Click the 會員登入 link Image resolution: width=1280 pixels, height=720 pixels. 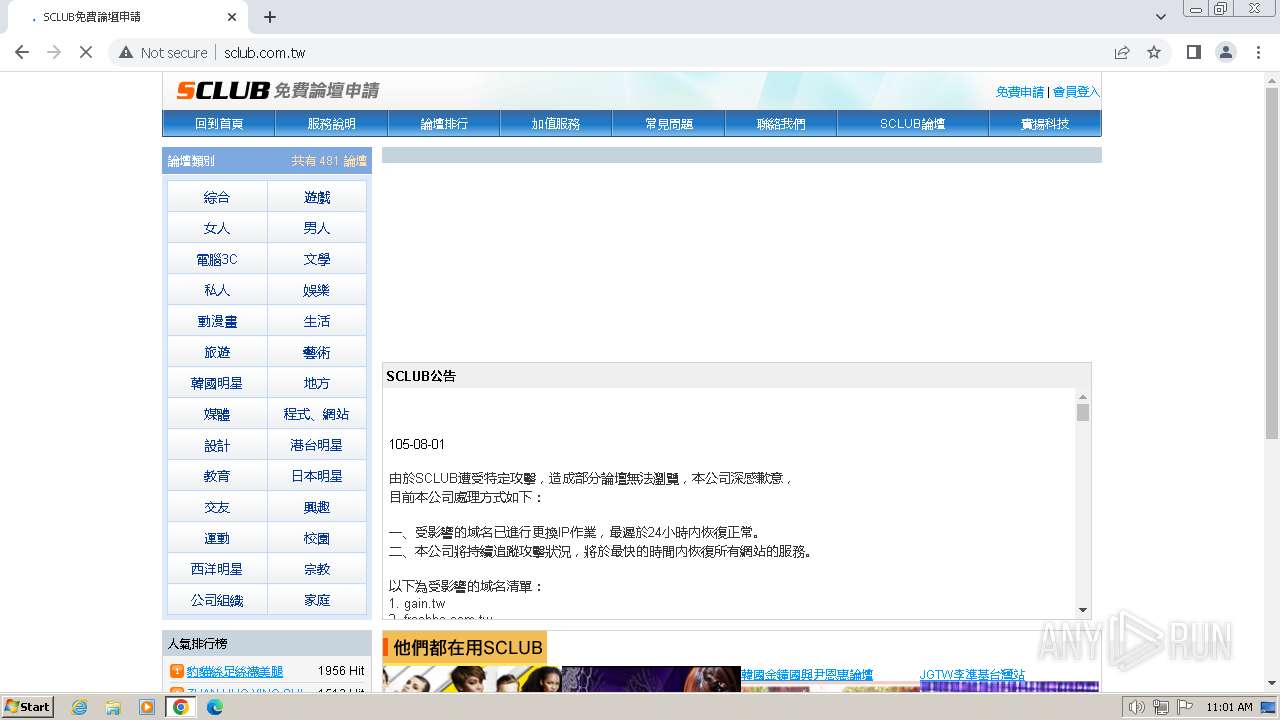(x=1076, y=92)
